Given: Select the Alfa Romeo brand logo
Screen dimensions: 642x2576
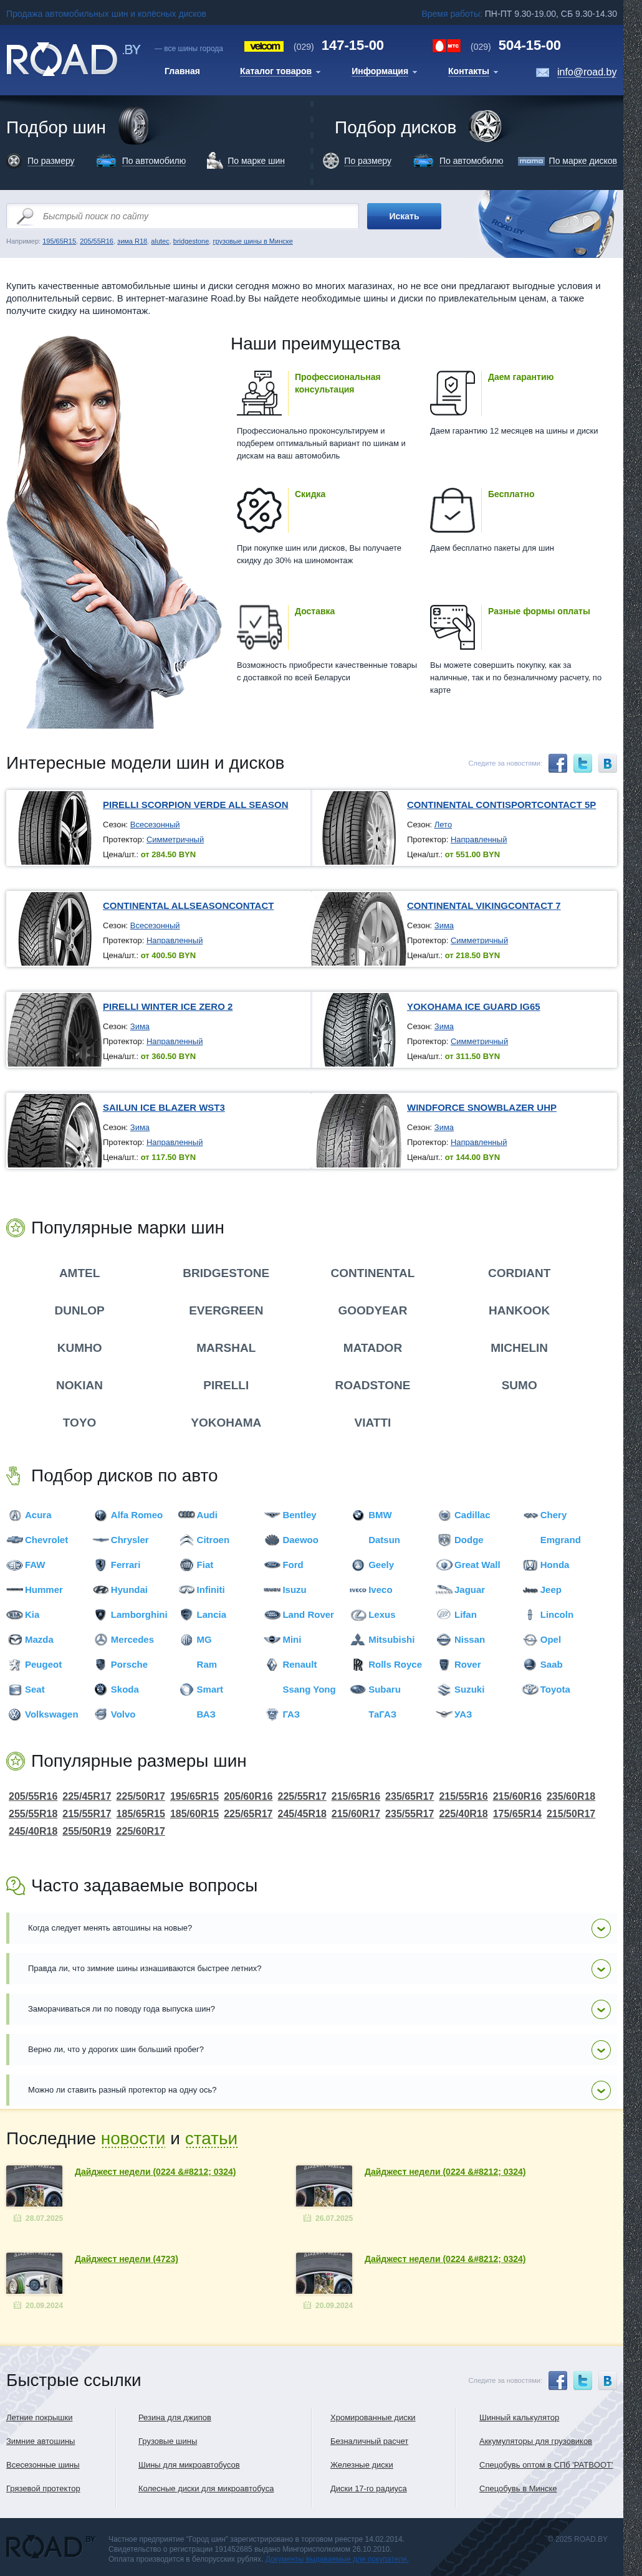Looking at the screenshot, I should point(100,1515).
